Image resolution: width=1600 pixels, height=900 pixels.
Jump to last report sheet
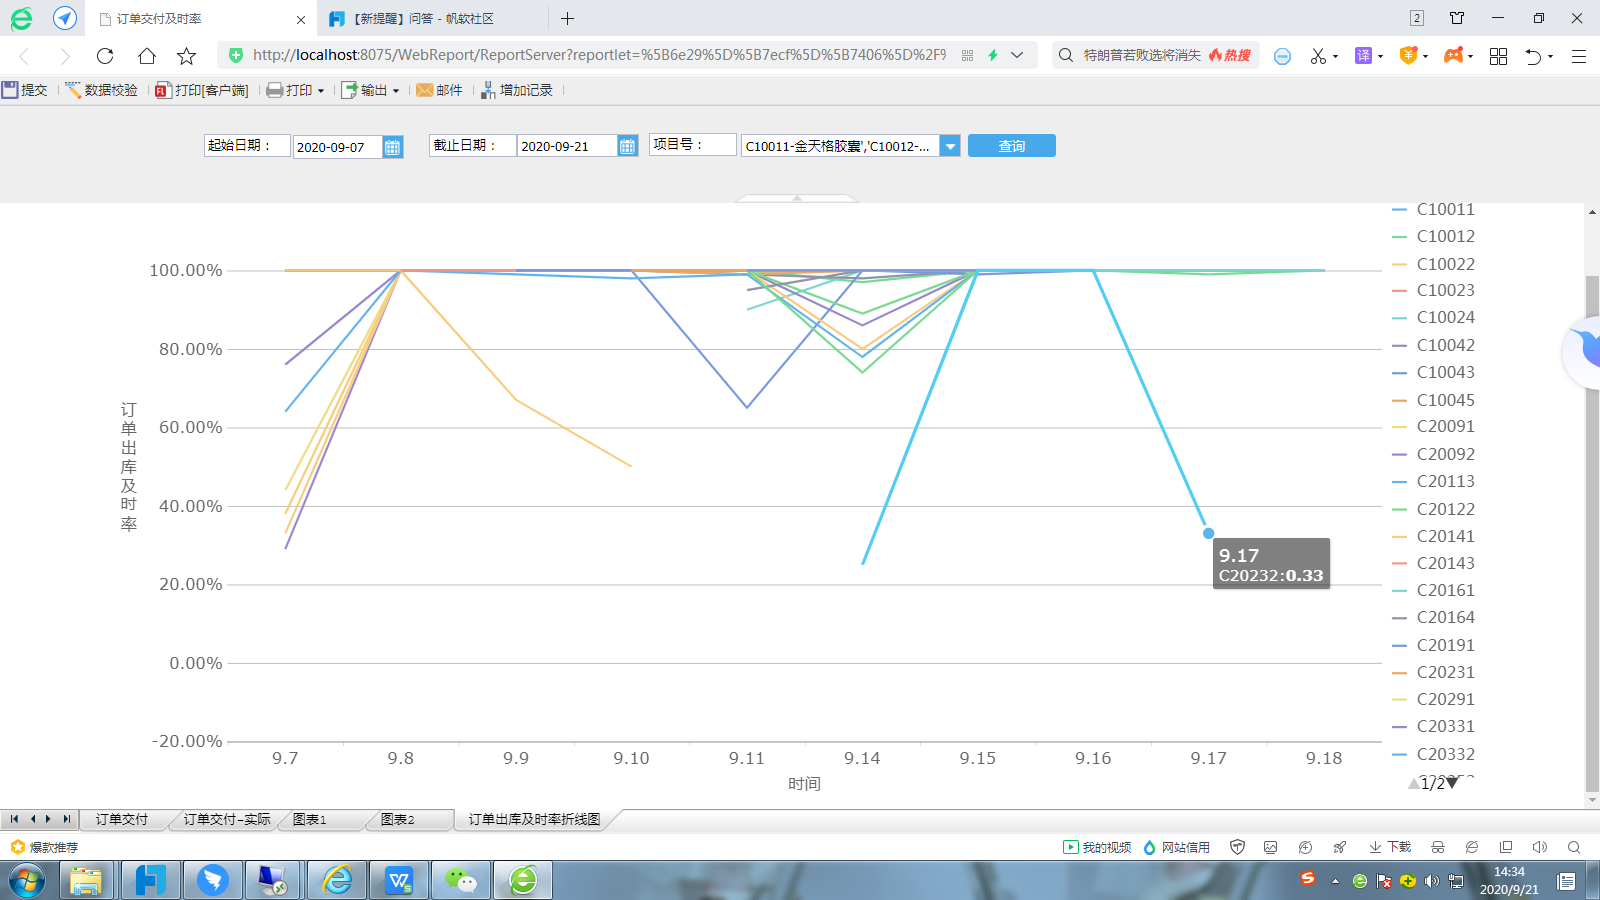pyautogui.click(x=66, y=819)
